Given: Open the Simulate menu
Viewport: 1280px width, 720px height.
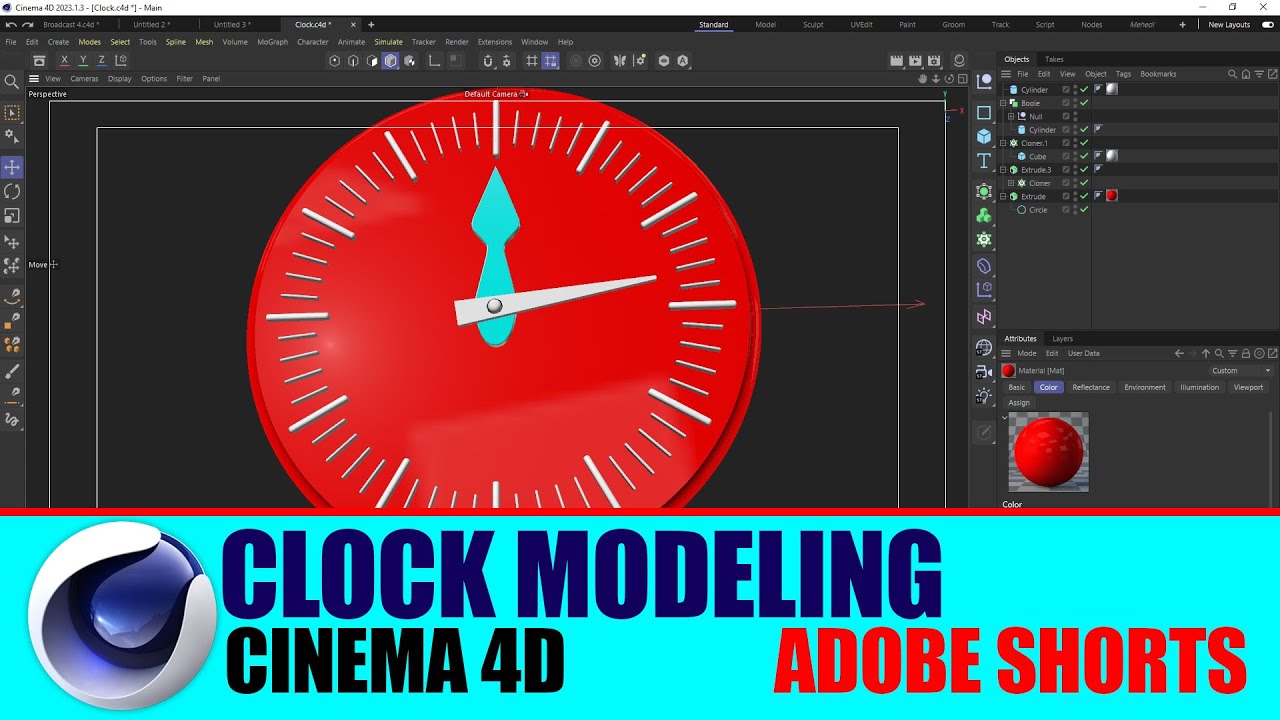Looking at the screenshot, I should tap(388, 42).
